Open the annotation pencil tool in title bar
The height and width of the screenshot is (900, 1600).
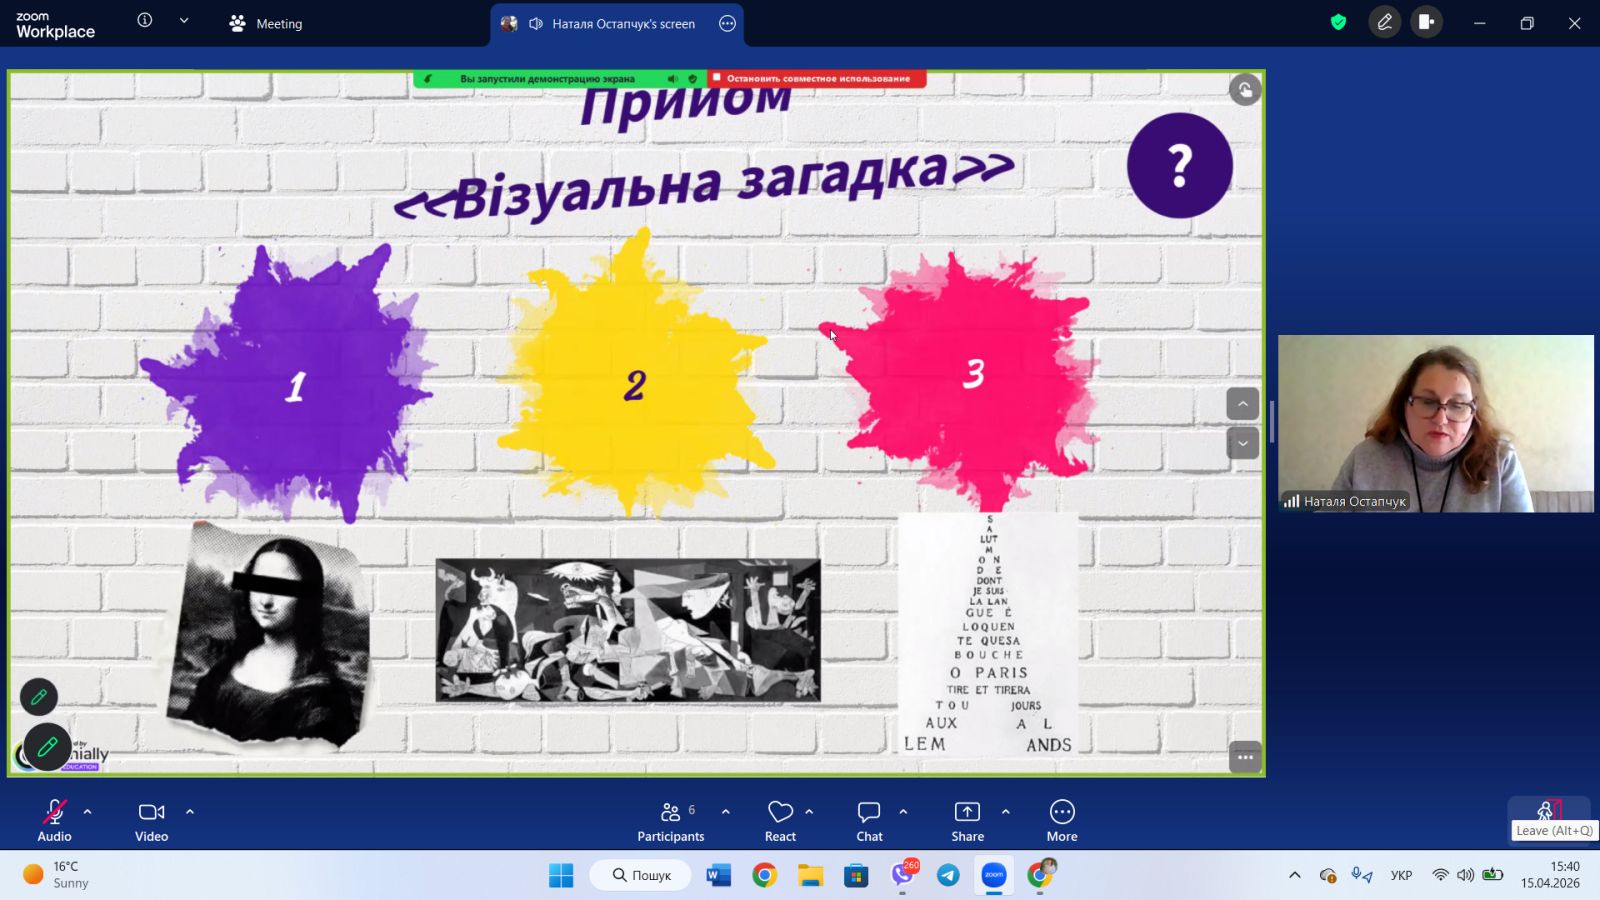point(1385,22)
